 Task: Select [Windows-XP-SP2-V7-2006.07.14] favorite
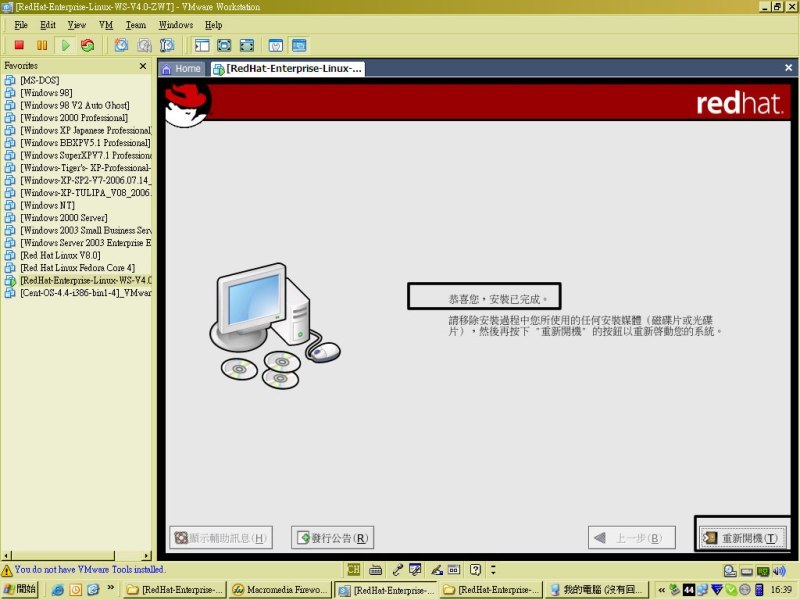[86, 180]
